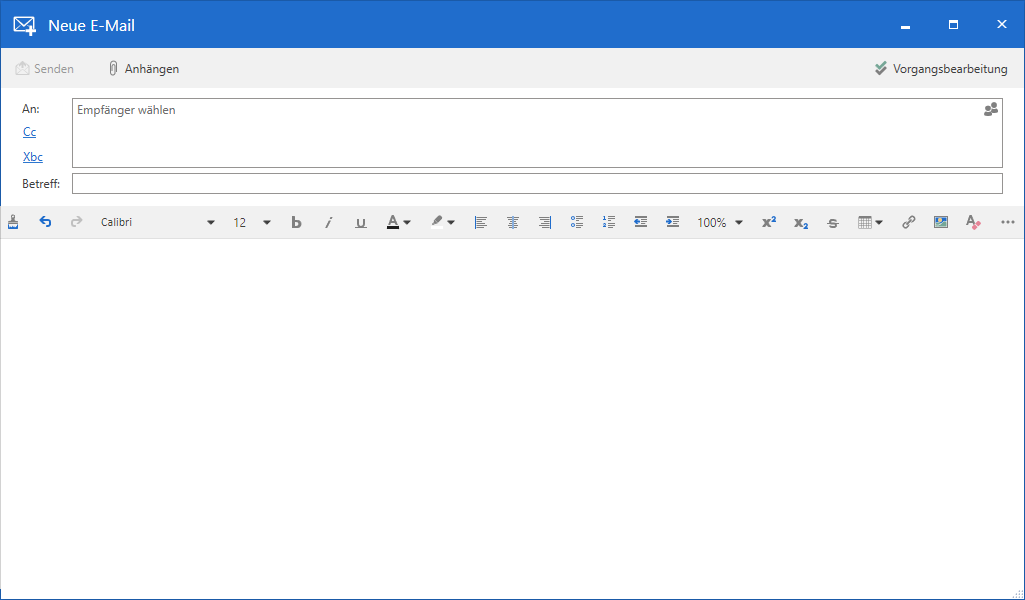The width and height of the screenshot is (1025, 600).
Task: Center align the text
Action: click(x=513, y=223)
